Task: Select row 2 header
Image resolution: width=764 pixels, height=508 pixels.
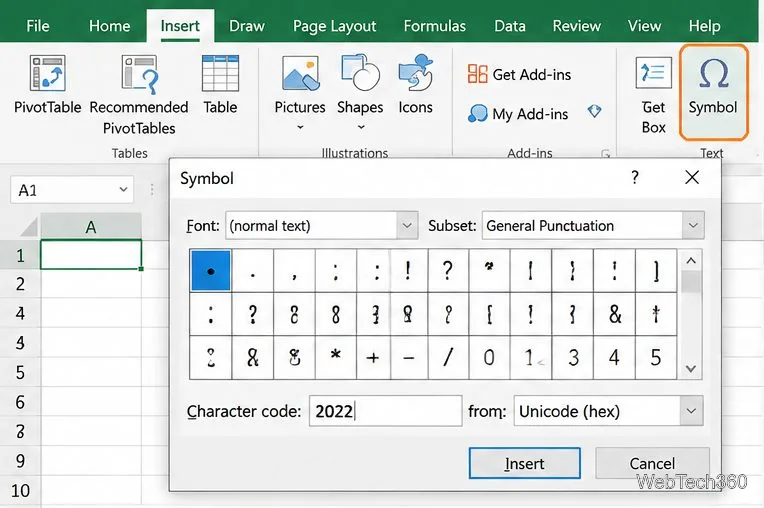Action: [x=20, y=284]
